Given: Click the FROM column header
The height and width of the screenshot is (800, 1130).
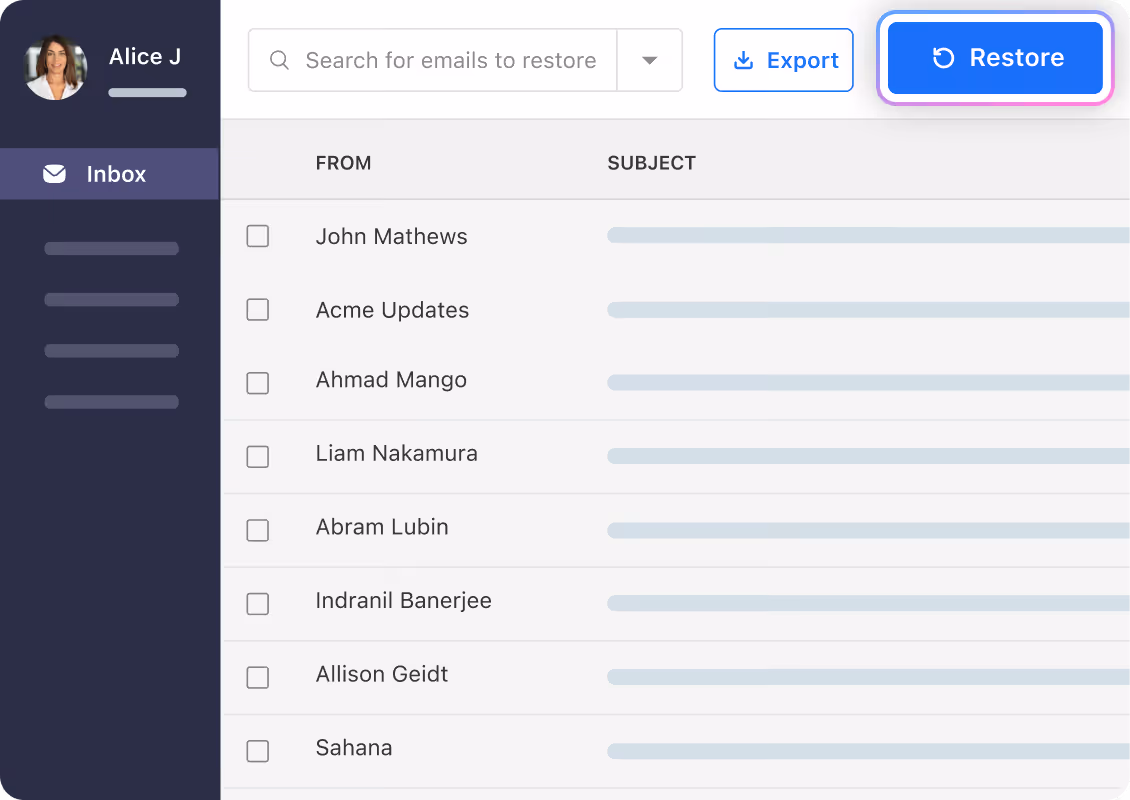Looking at the screenshot, I should [343, 163].
